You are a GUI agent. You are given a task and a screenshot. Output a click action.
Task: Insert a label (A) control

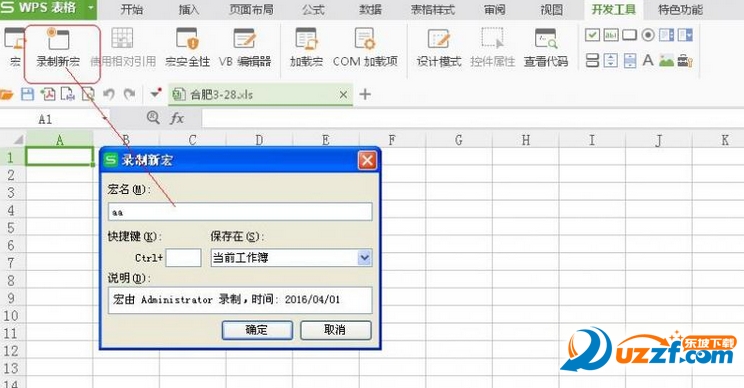[x=648, y=60]
